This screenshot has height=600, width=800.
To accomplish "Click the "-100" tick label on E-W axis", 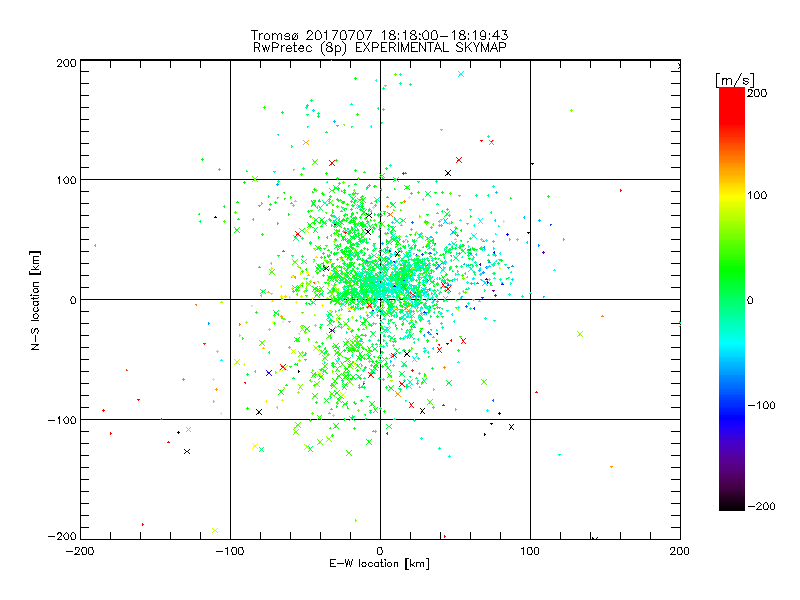I will tap(230, 551).
